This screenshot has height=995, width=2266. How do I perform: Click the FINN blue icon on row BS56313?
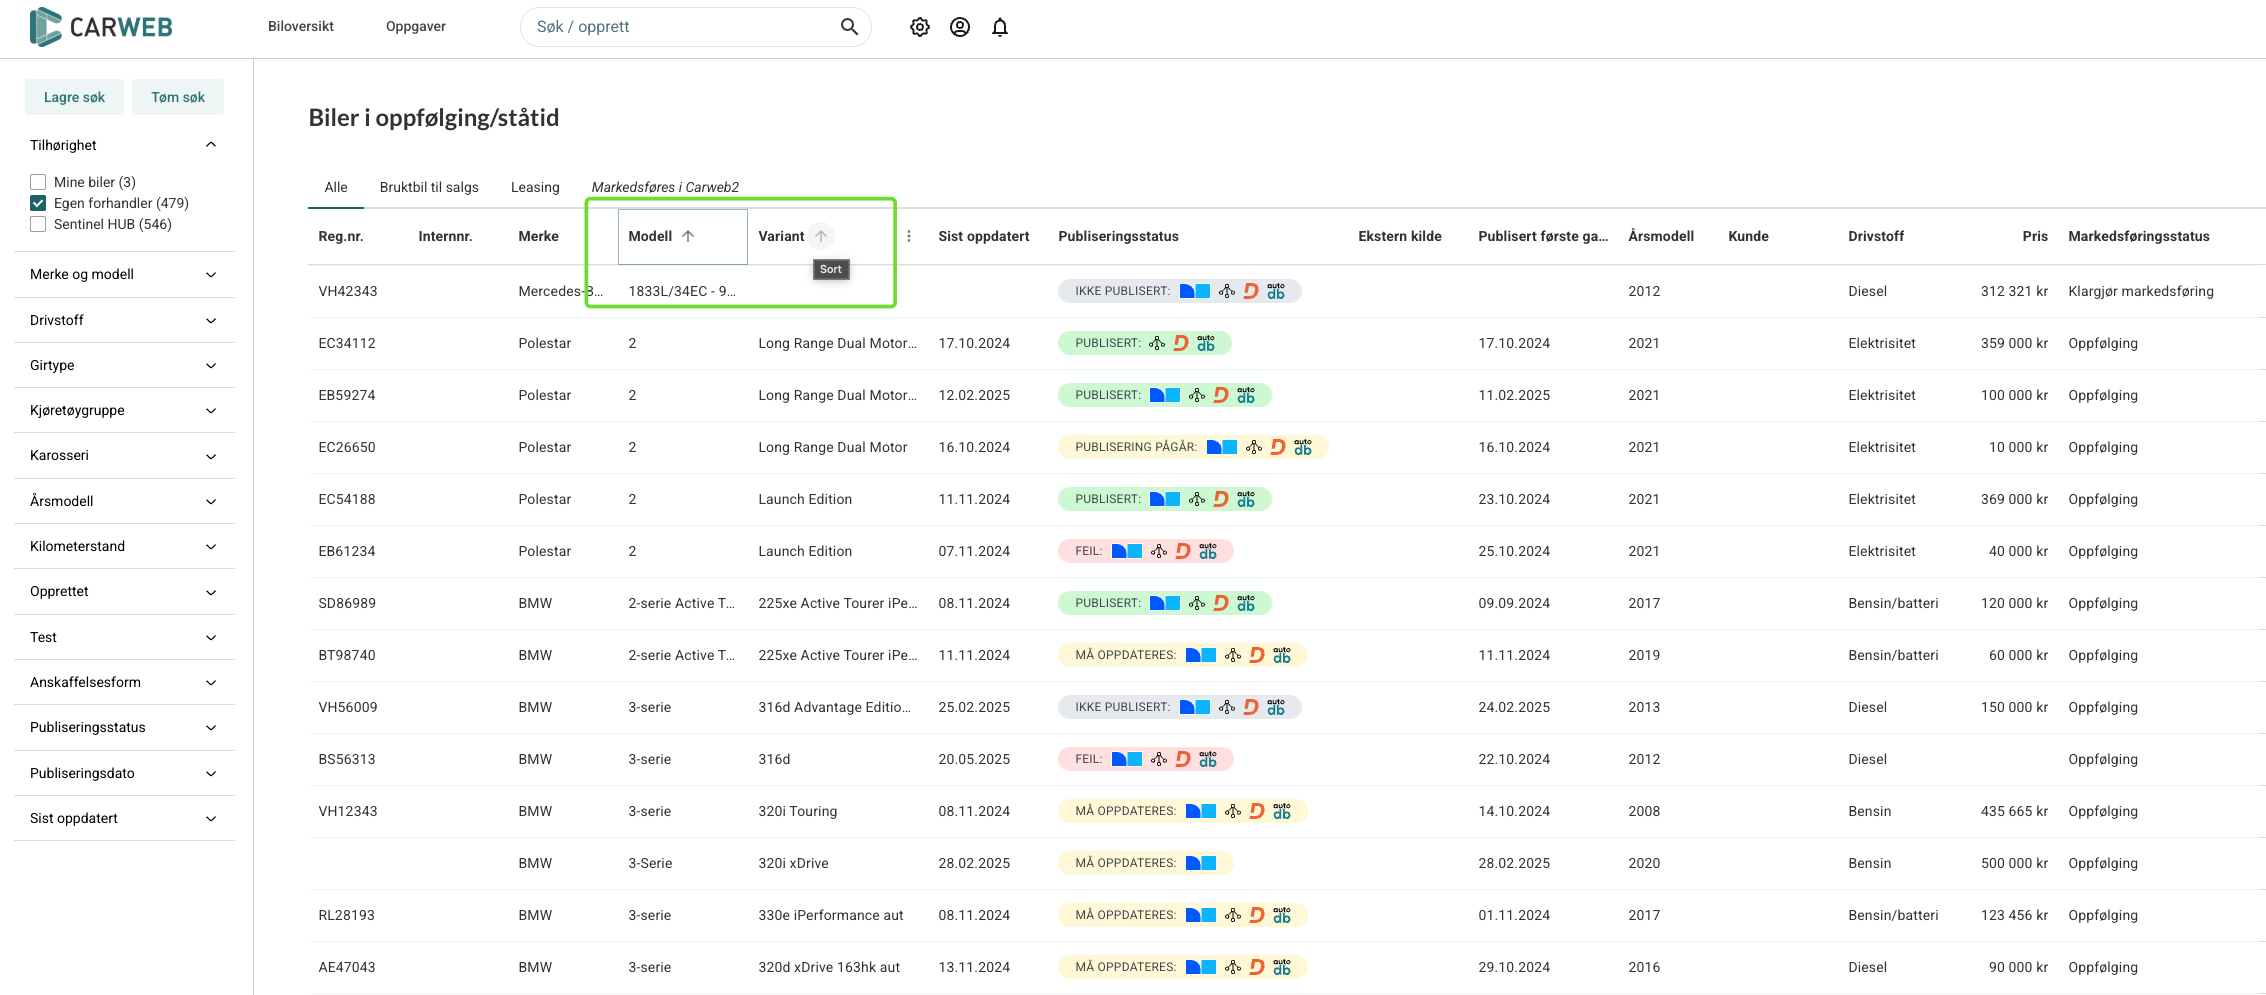point(1127,759)
